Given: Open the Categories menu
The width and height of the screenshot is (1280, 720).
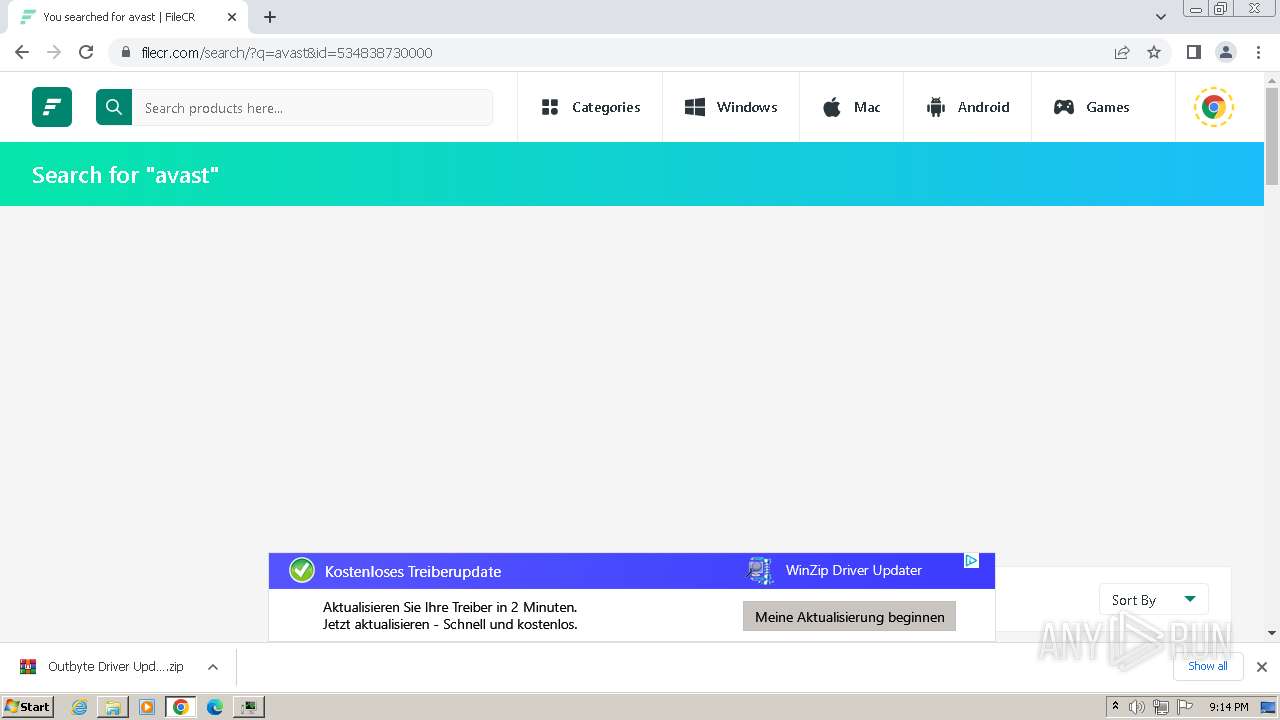Looking at the screenshot, I should pyautogui.click(x=590, y=107).
